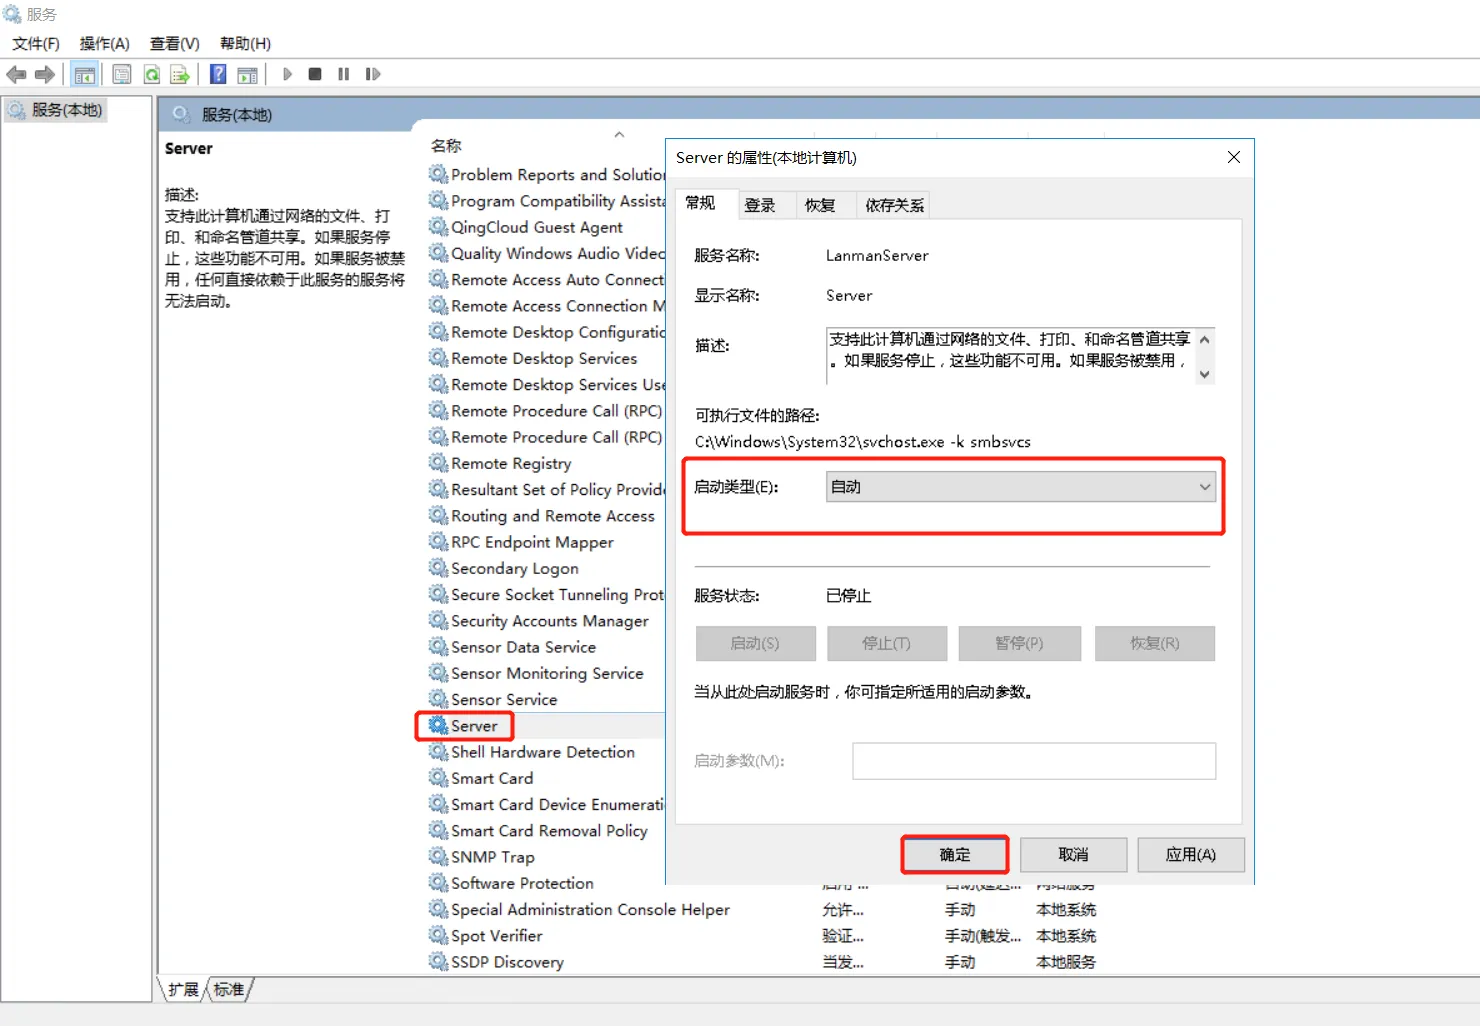Switch to the 标准 tab
The image size is (1480, 1026).
tap(229, 989)
